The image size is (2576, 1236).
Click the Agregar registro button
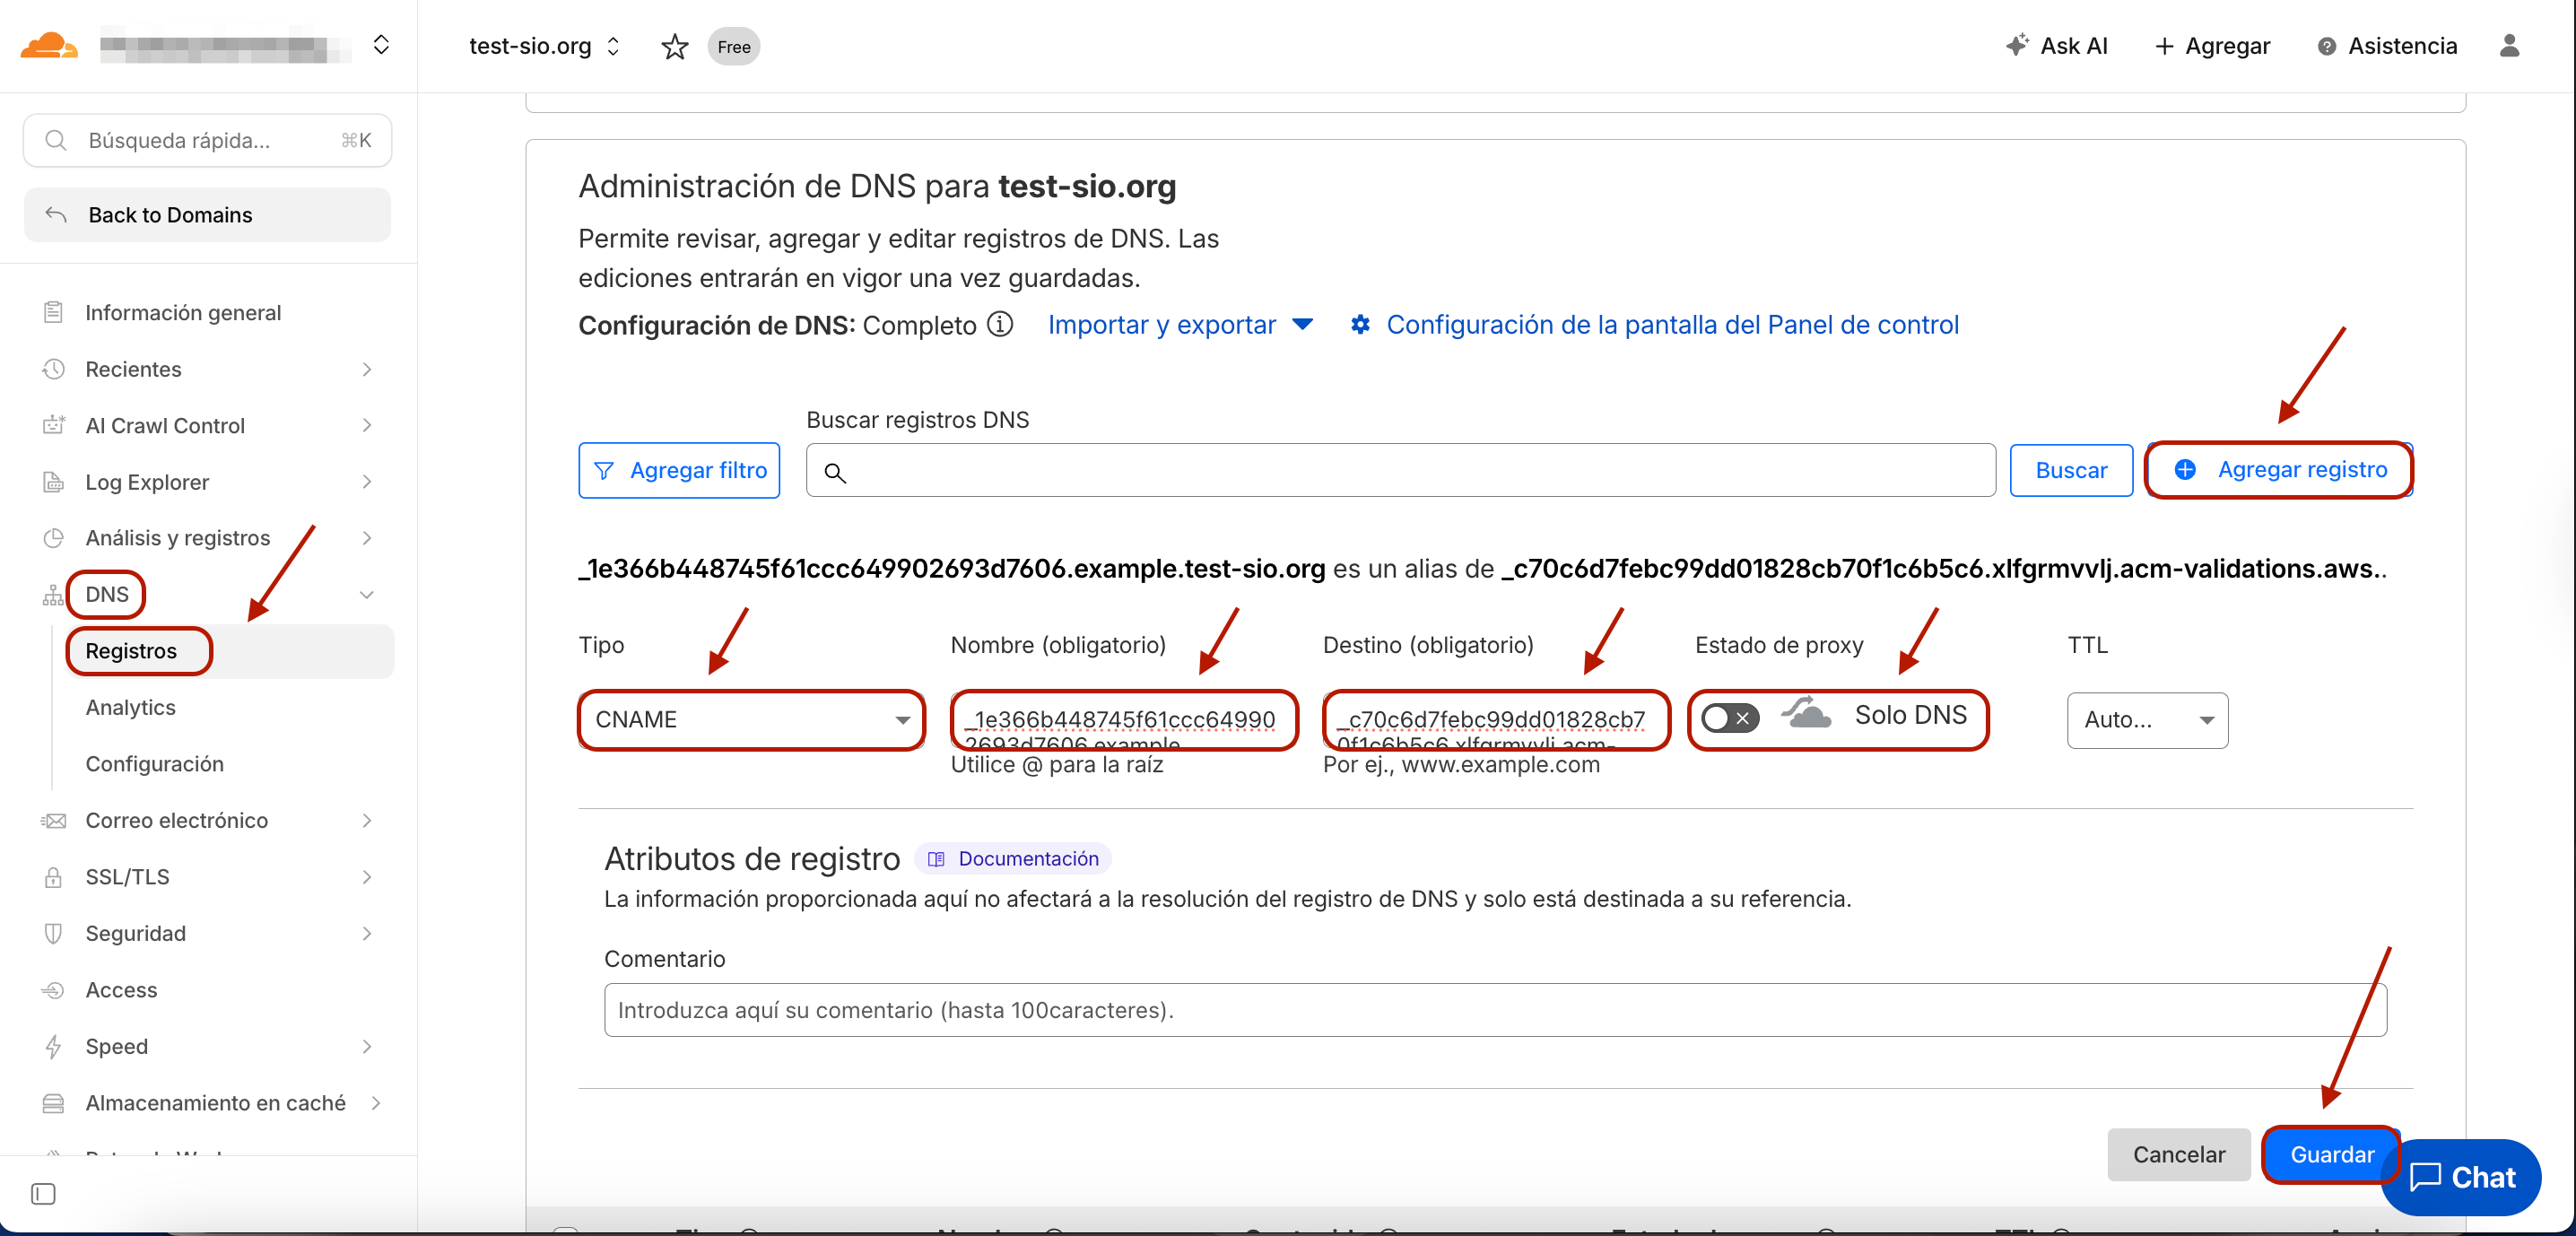2279,469
